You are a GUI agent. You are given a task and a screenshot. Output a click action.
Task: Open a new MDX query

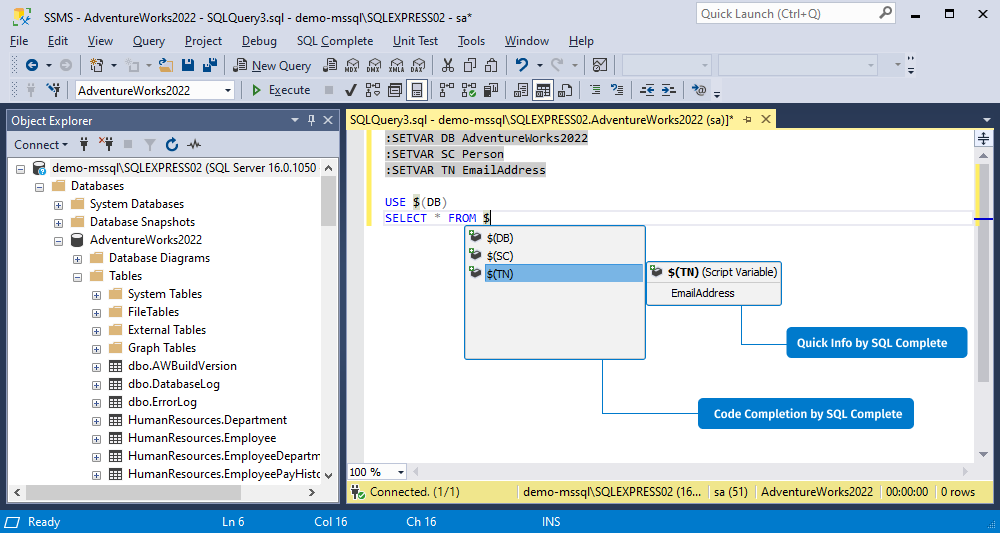[x=352, y=65]
